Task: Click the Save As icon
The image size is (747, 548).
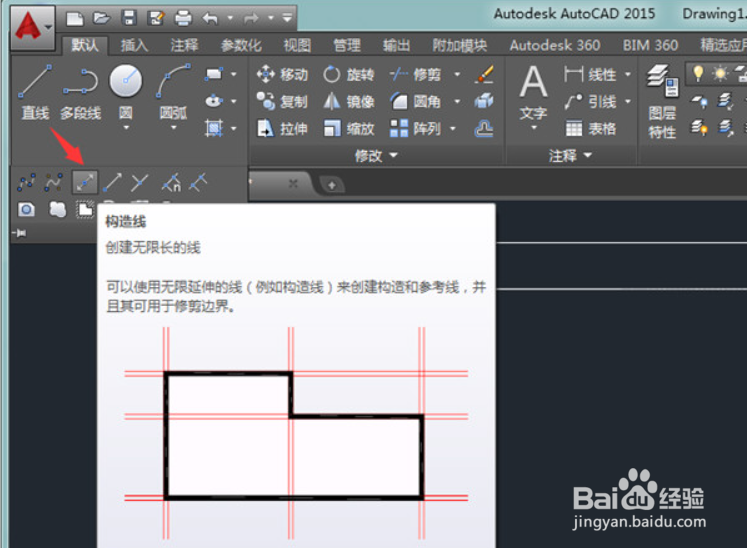Action: pyautogui.click(x=156, y=18)
